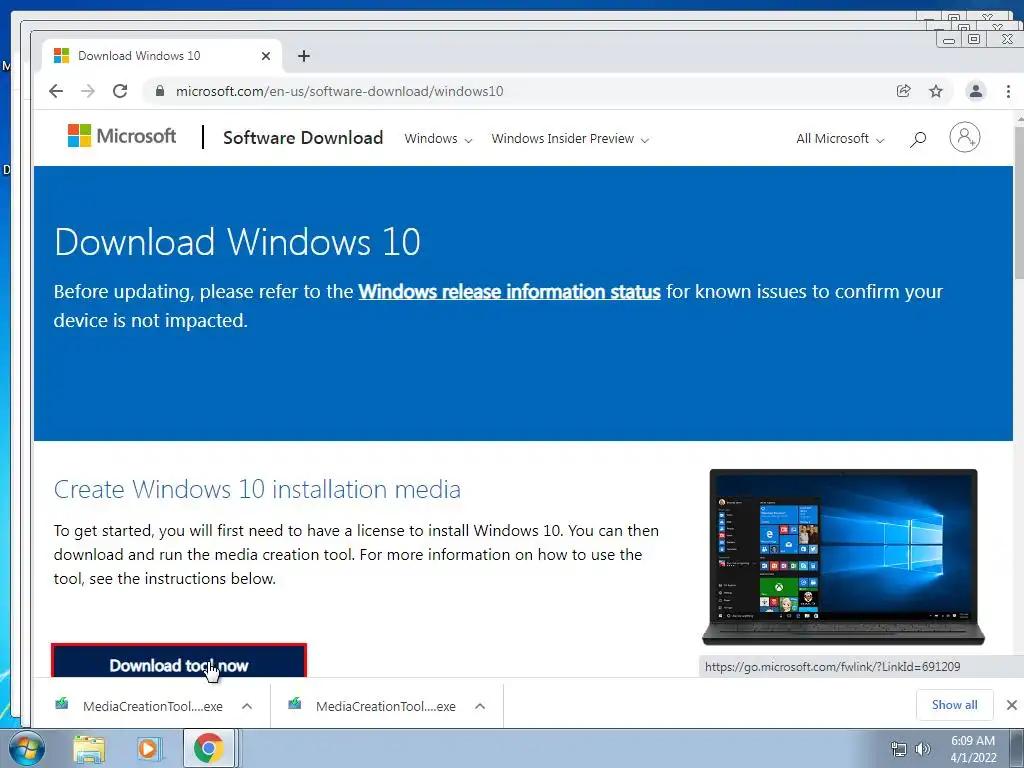
Task: Open Windows release information status link
Action: (509, 291)
